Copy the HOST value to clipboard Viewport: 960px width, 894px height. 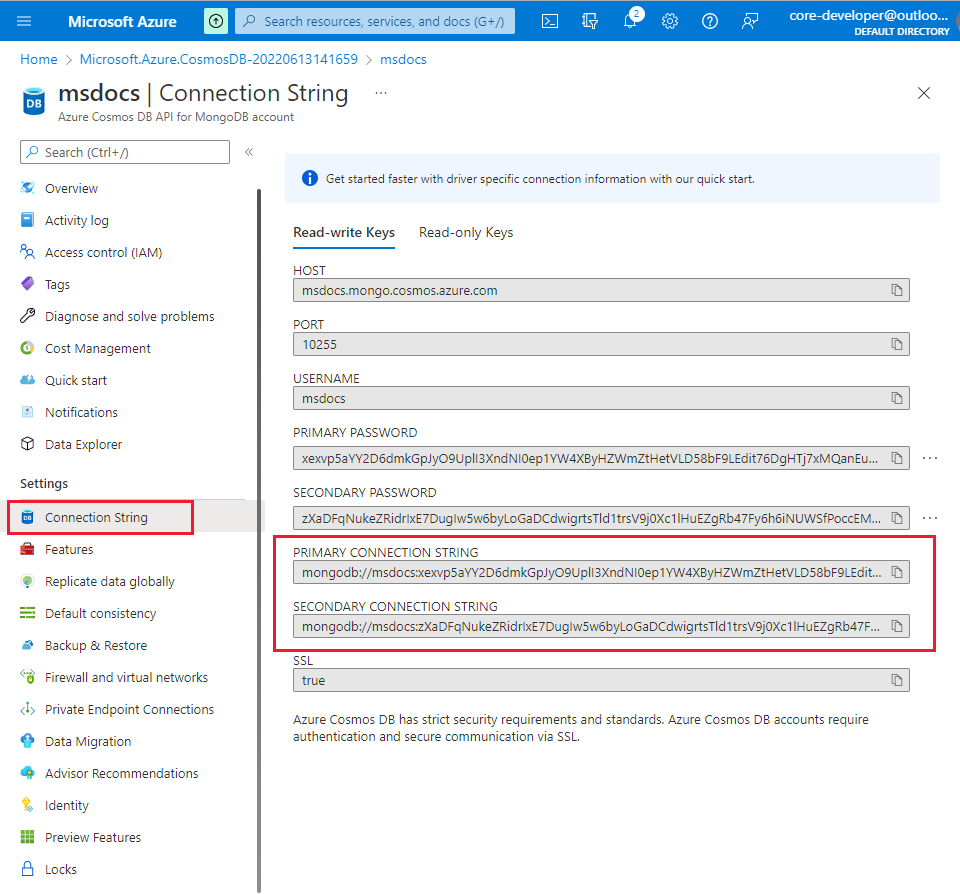(x=897, y=290)
